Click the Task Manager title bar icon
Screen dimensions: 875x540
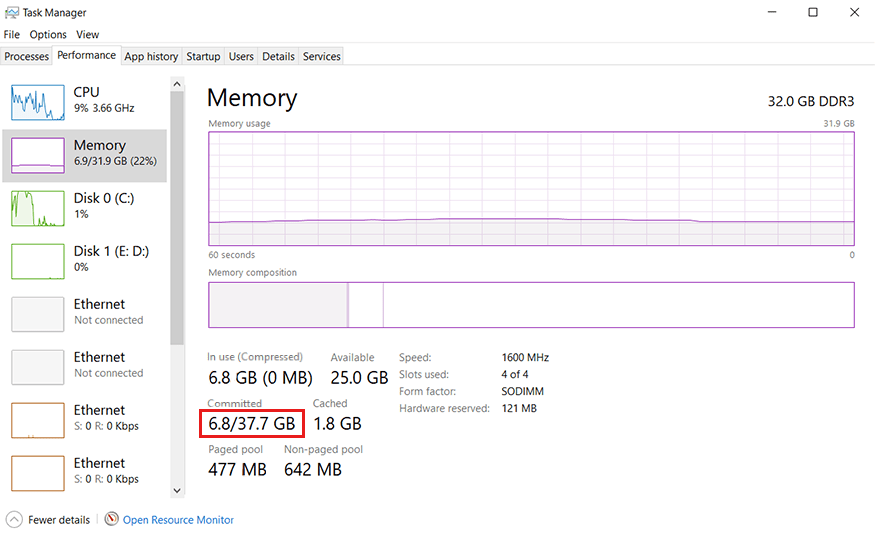coord(11,12)
